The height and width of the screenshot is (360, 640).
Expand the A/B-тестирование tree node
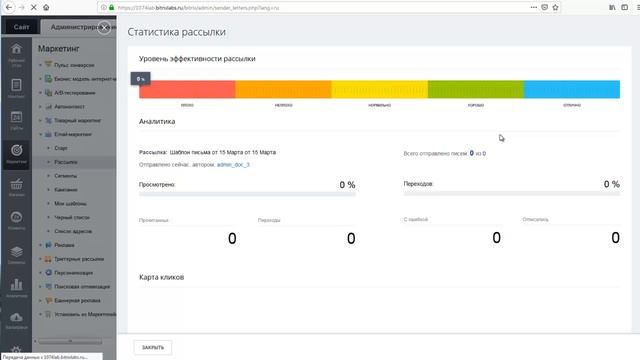(40, 93)
